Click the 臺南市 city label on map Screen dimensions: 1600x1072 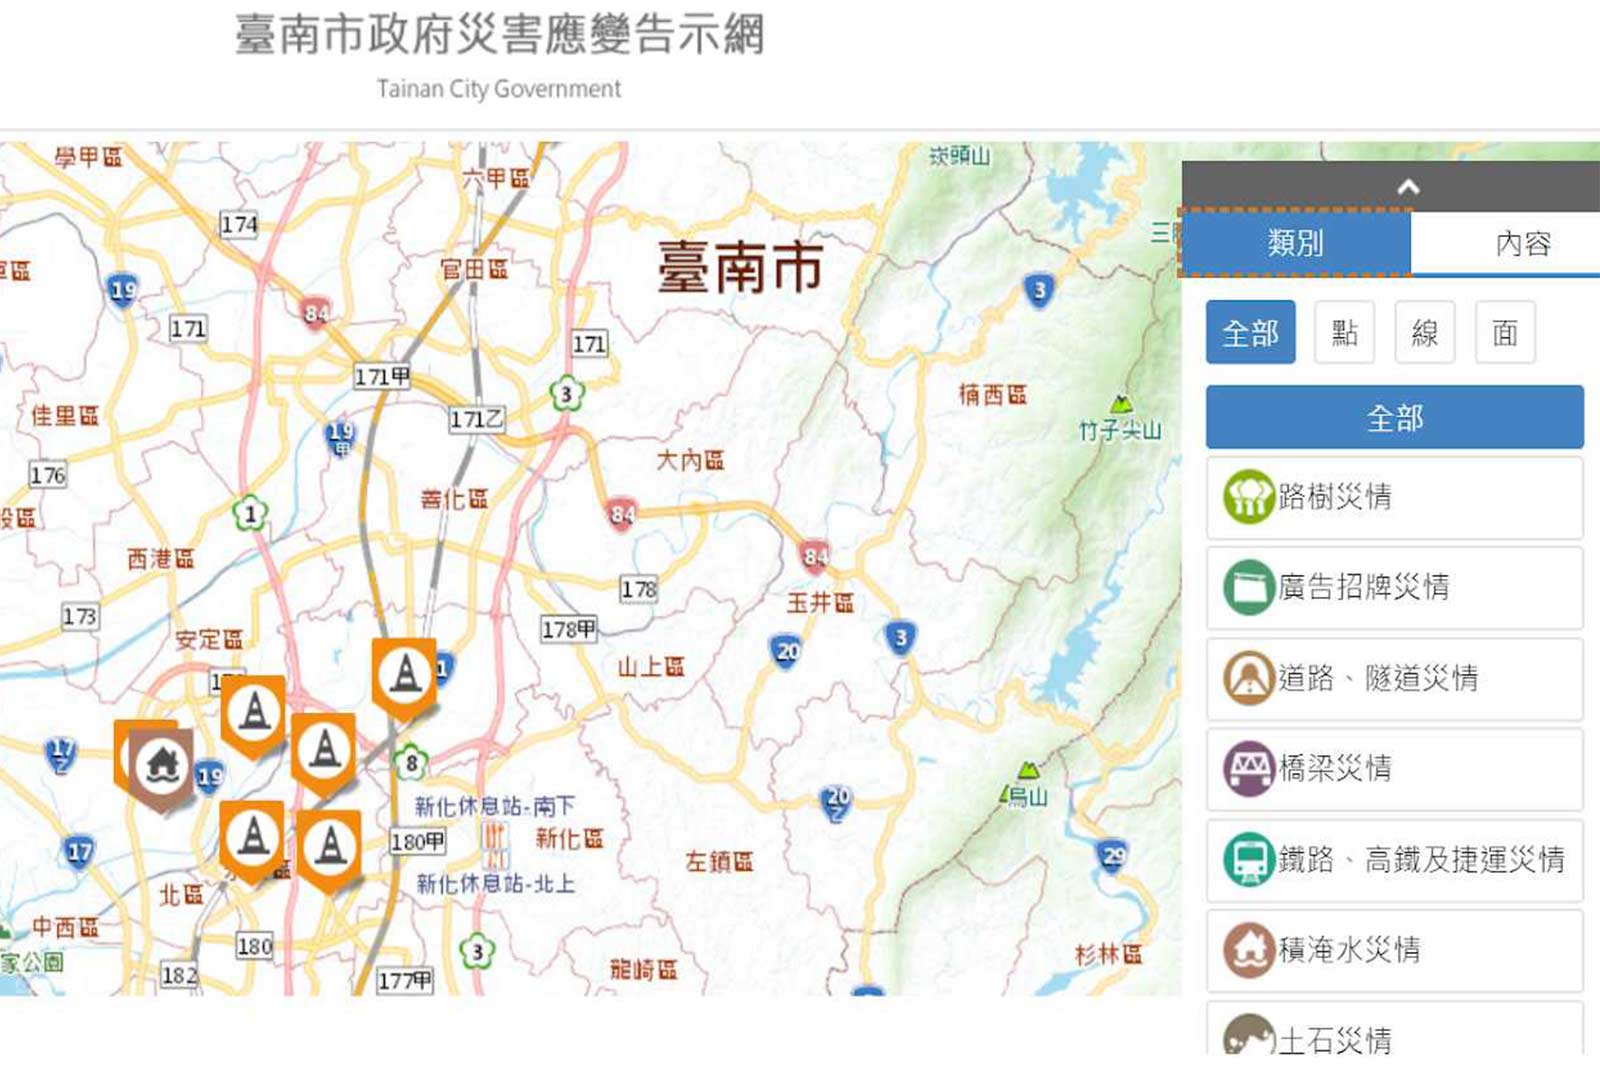[740, 268]
